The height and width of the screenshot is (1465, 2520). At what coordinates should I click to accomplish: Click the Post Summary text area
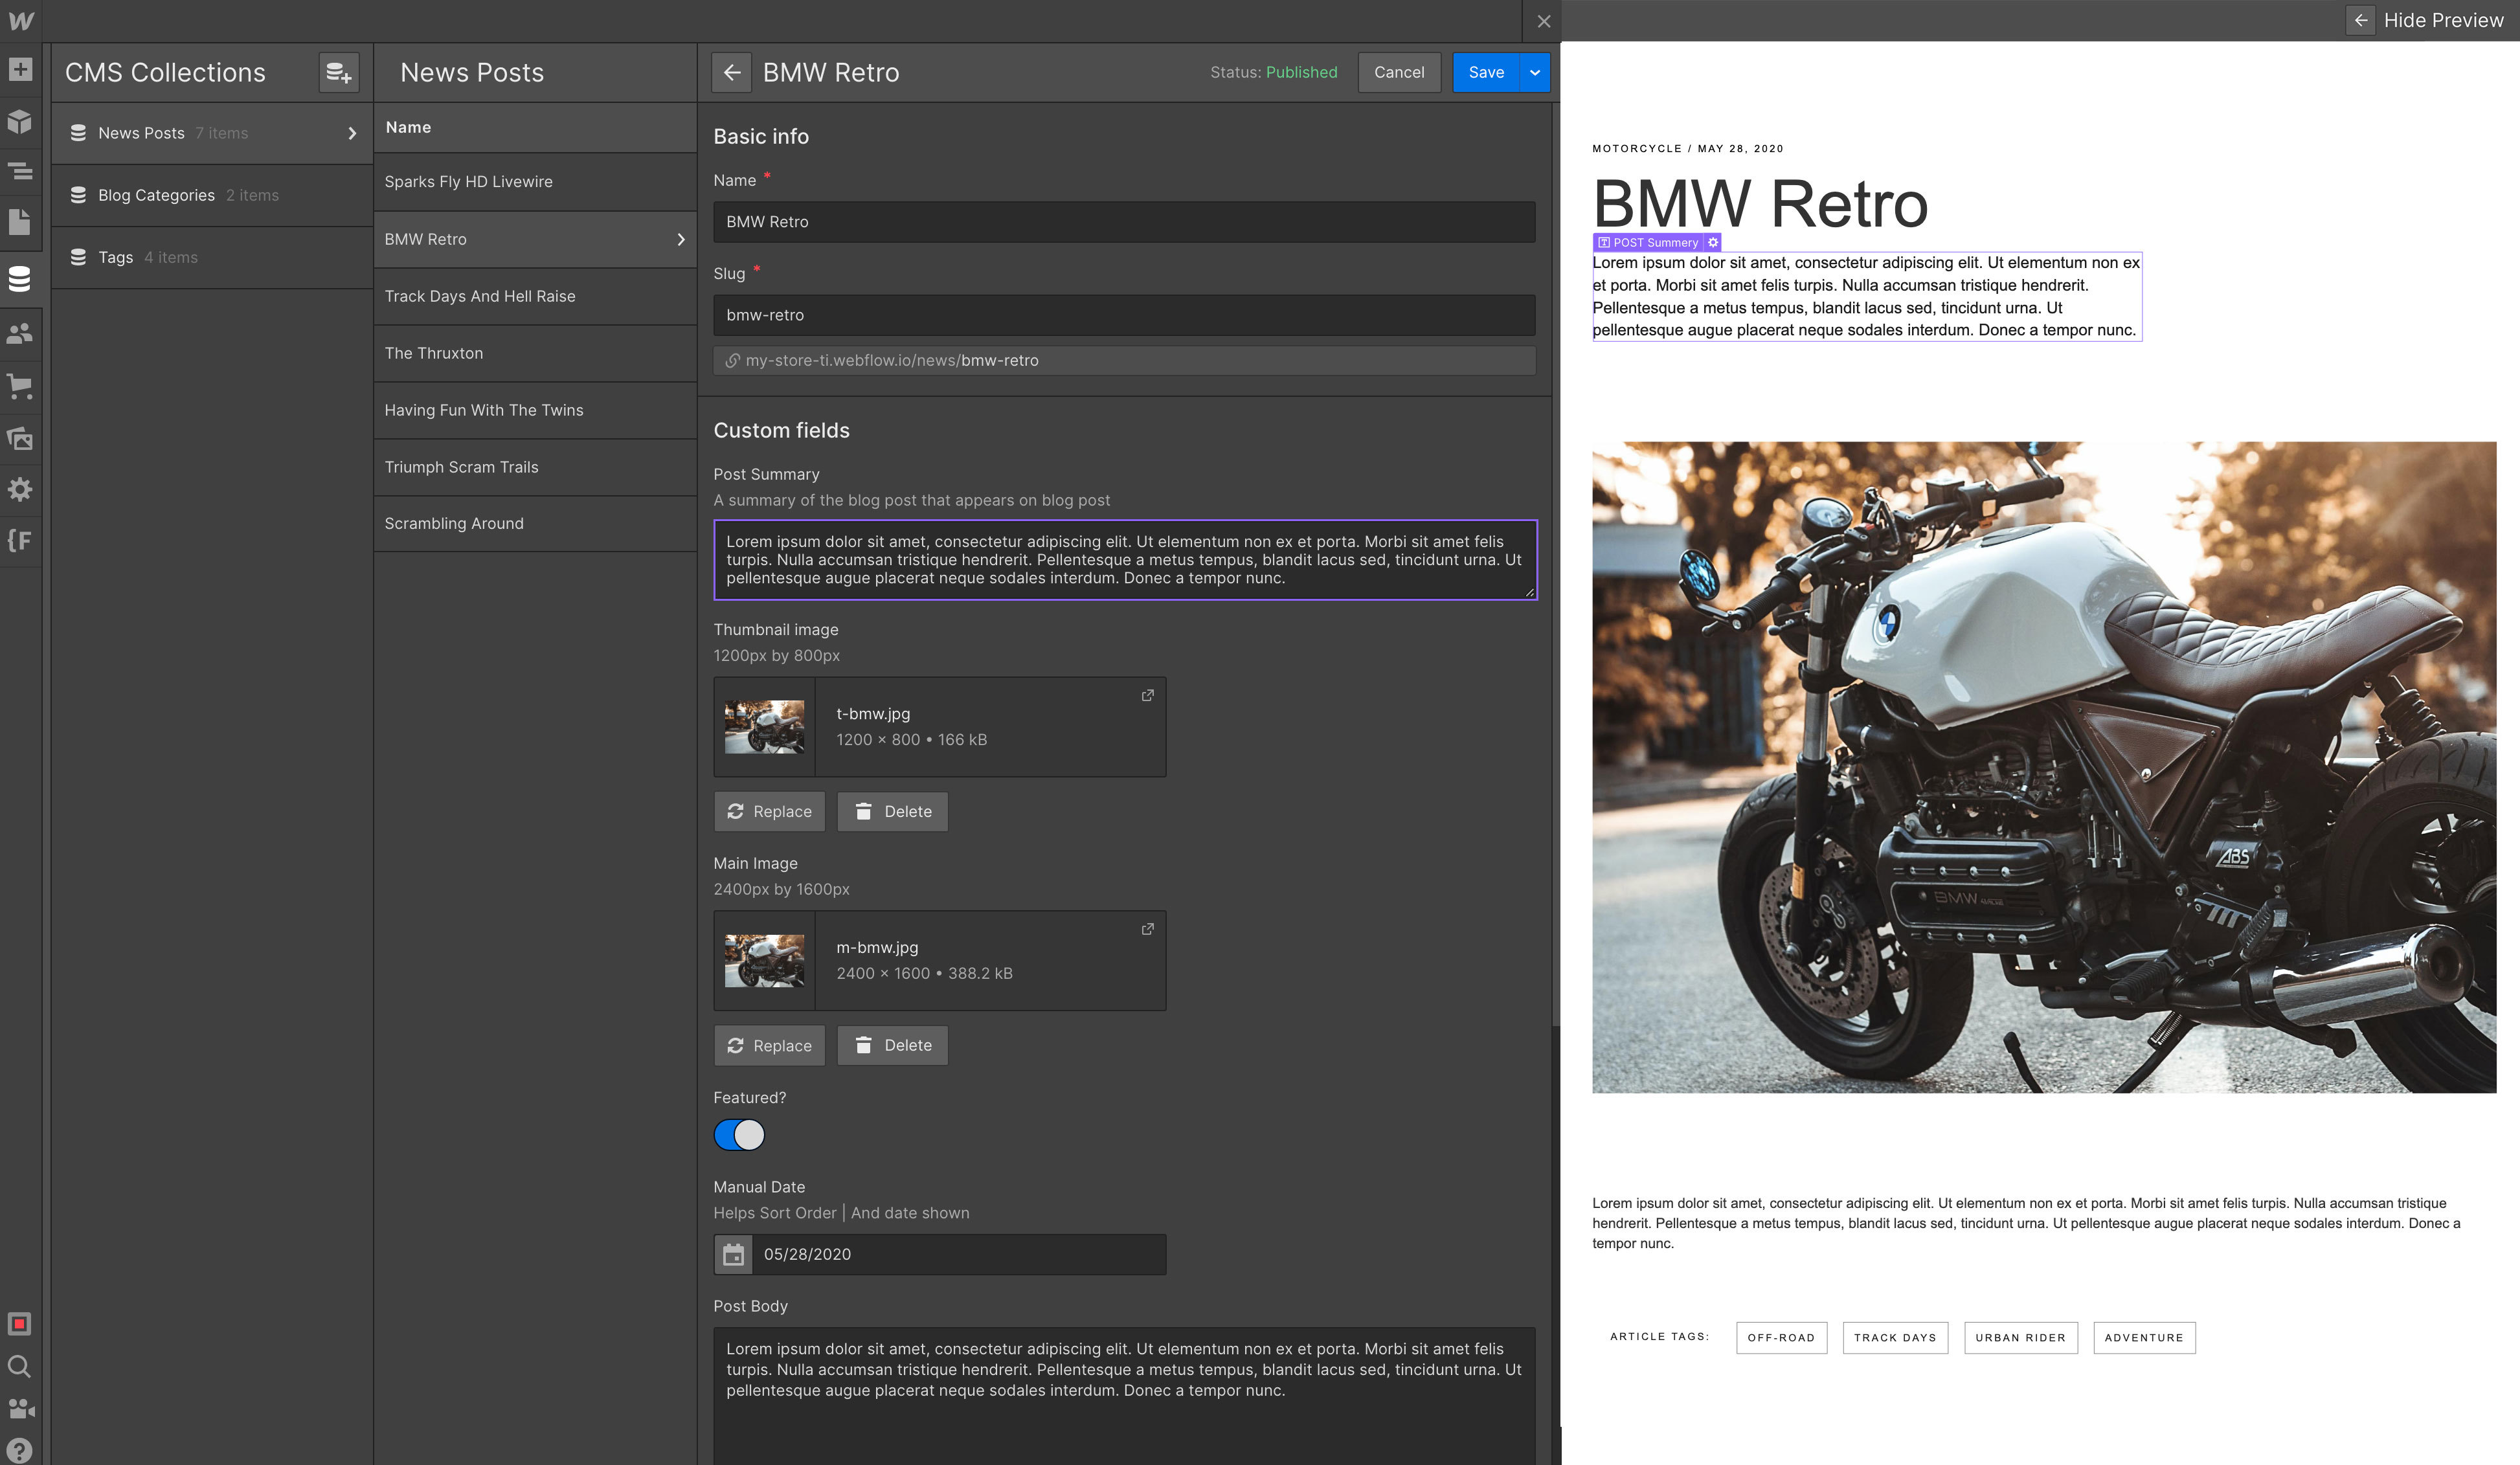coord(1125,560)
